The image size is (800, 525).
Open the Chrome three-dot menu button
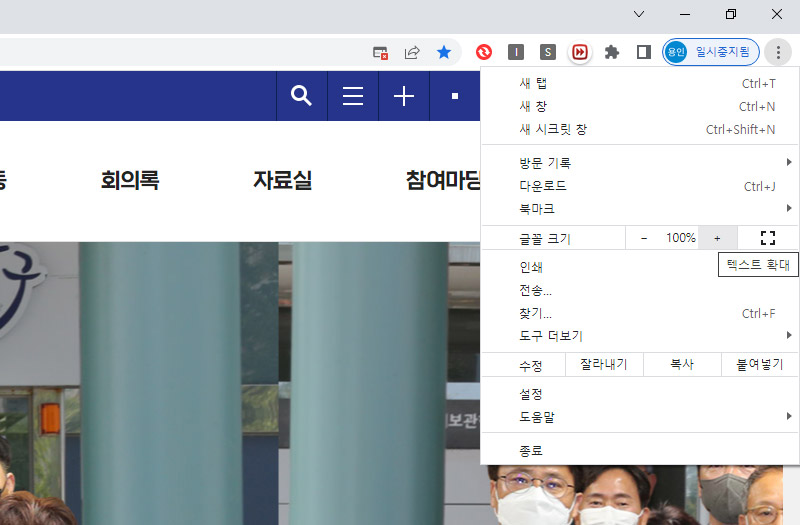point(778,52)
